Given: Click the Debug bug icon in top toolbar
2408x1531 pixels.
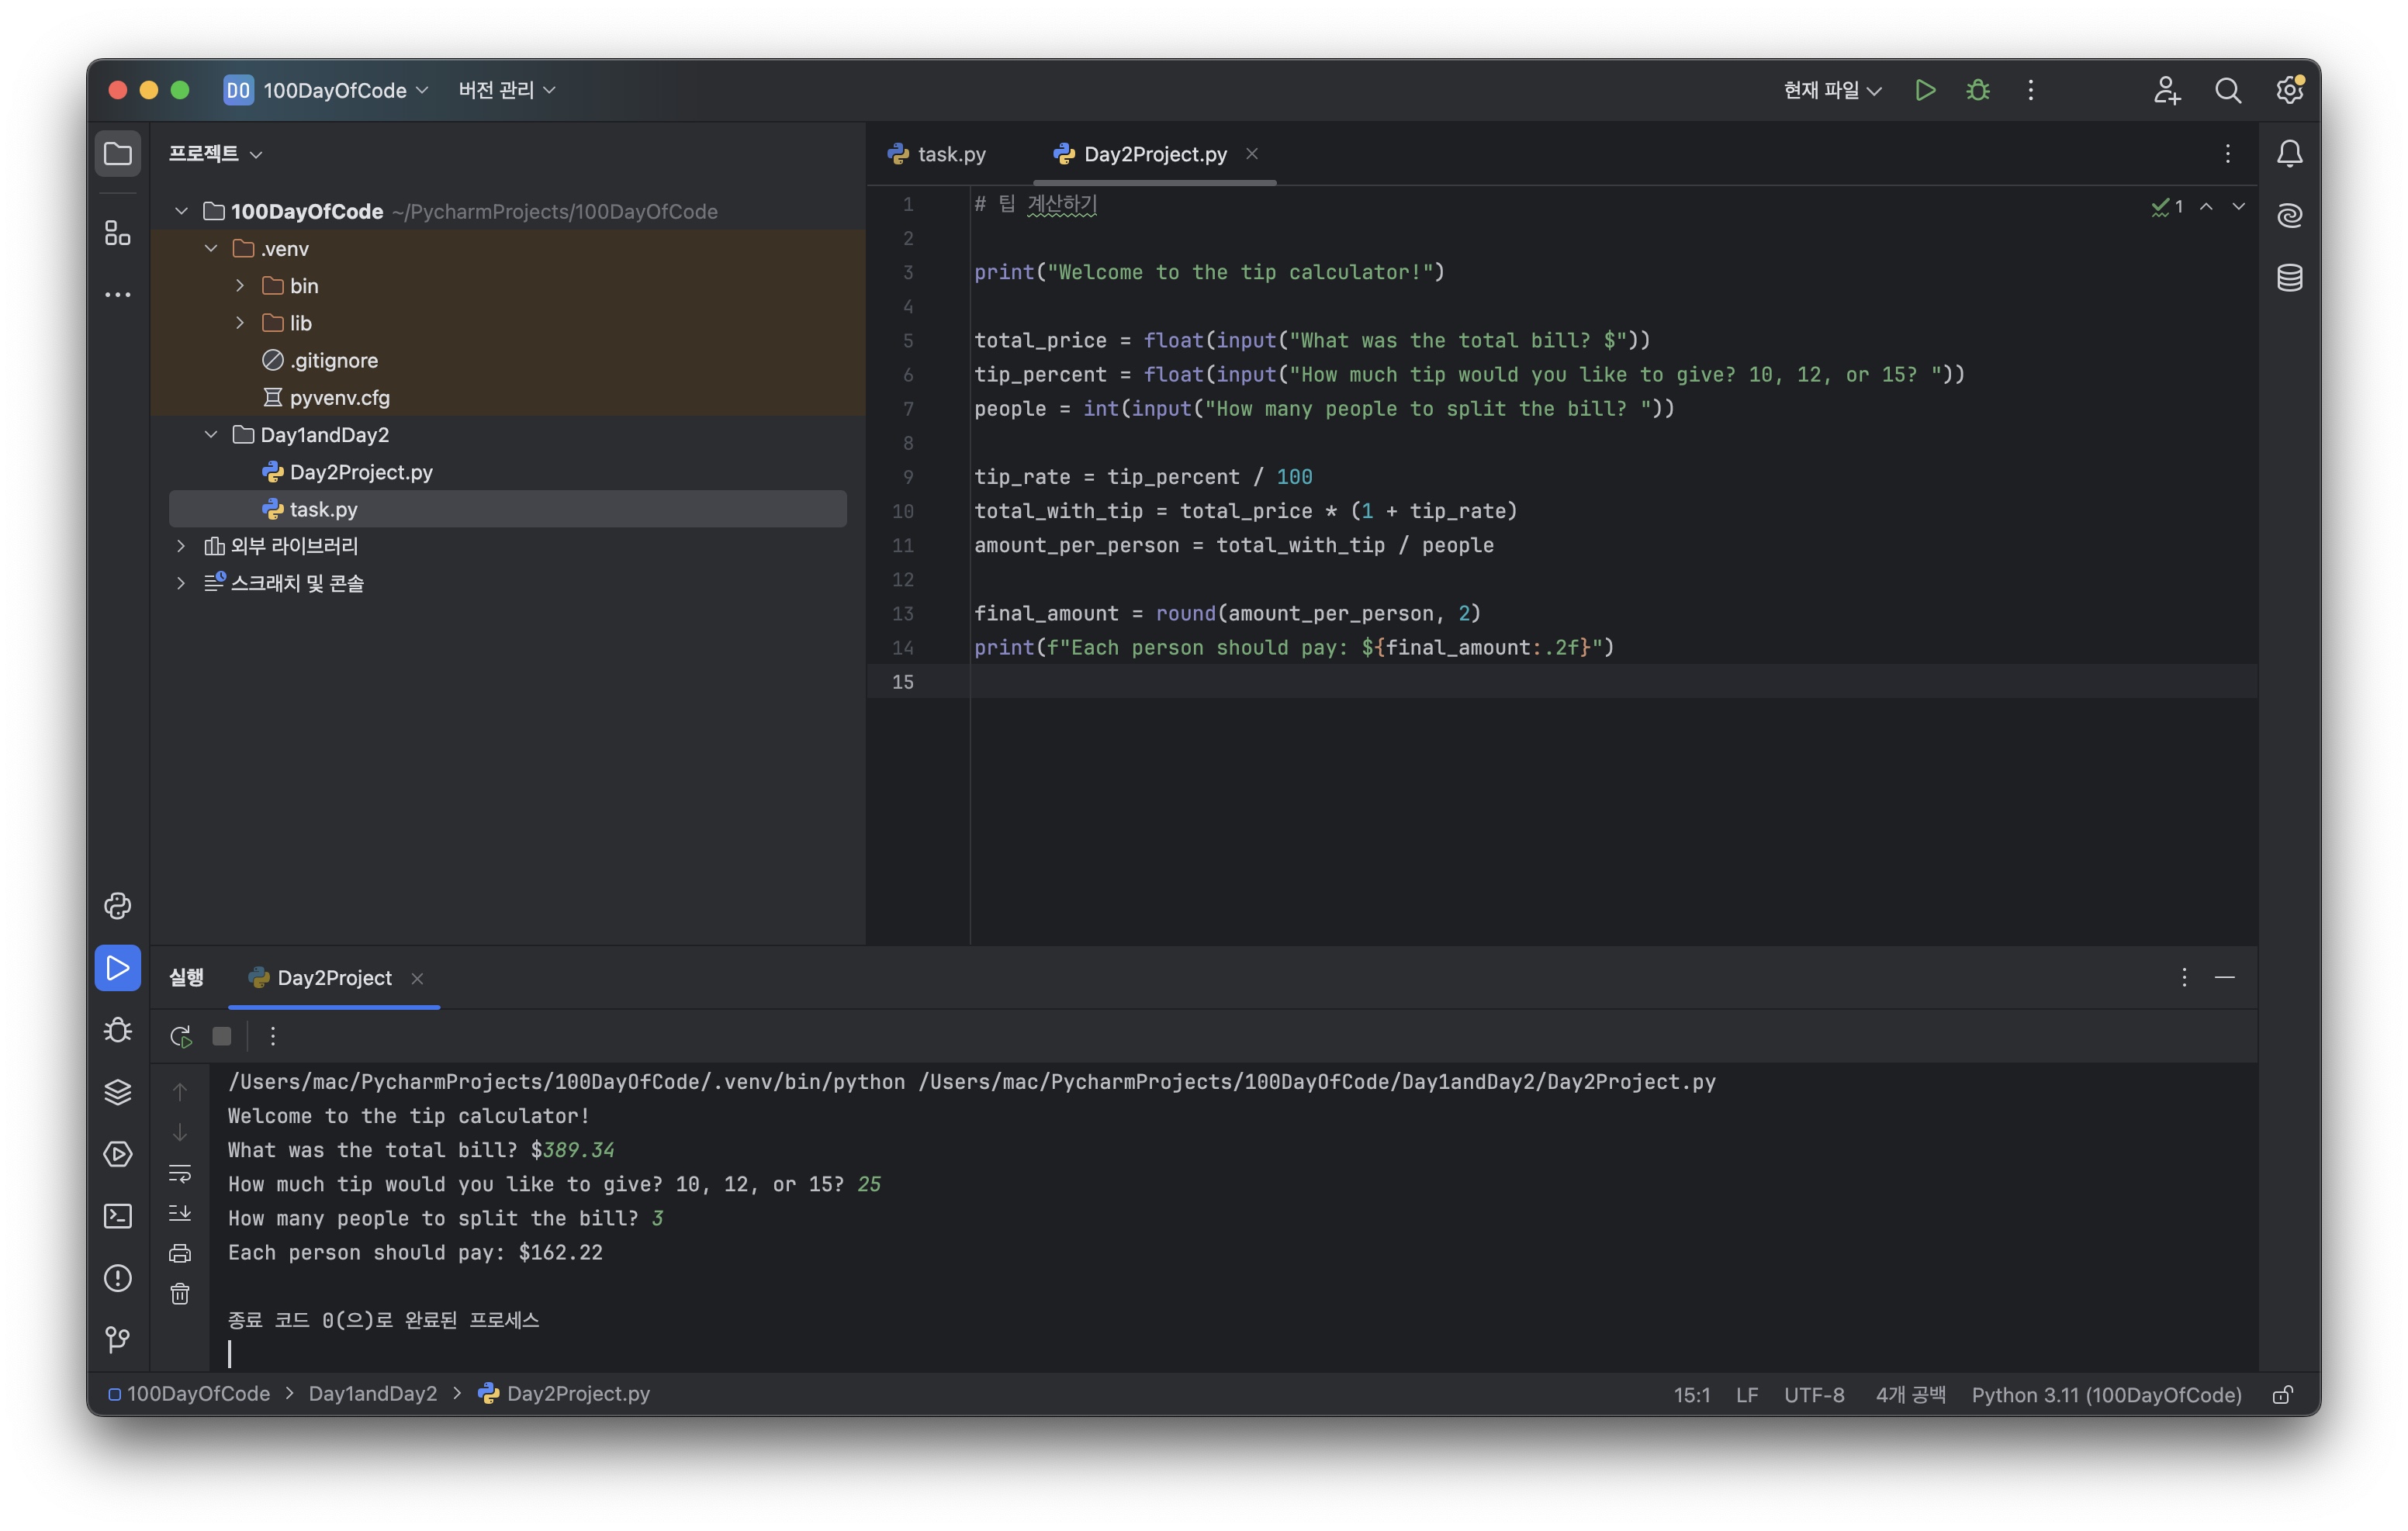Looking at the screenshot, I should [1977, 90].
